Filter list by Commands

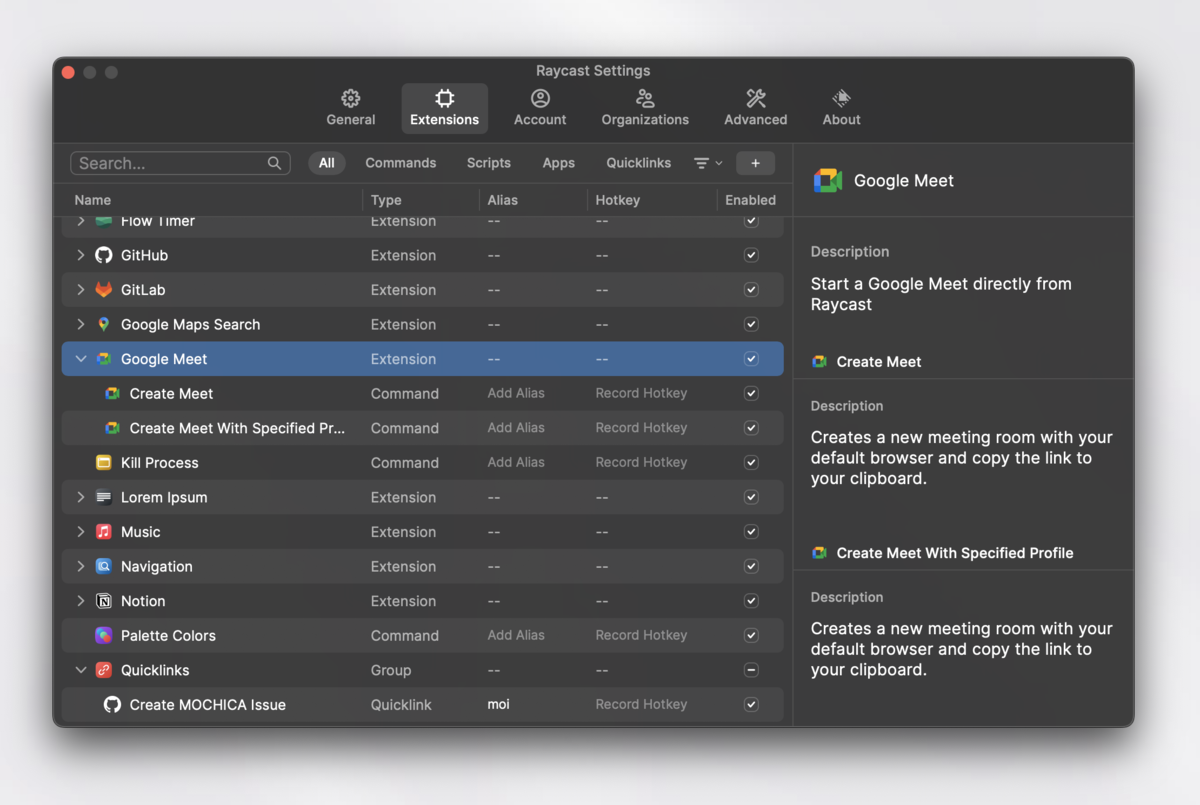[x=400, y=163]
